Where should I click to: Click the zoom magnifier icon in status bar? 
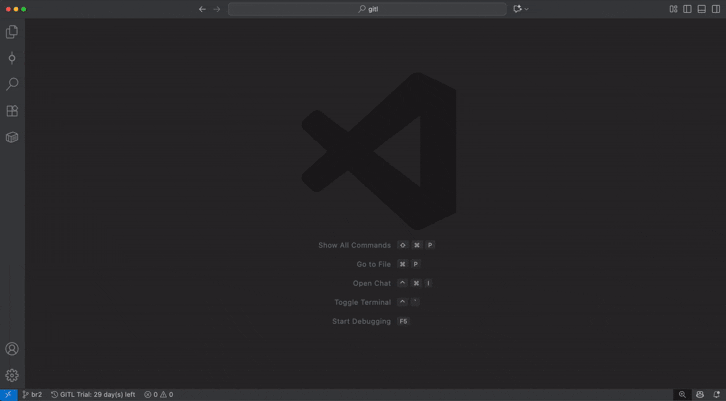click(682, 394)
